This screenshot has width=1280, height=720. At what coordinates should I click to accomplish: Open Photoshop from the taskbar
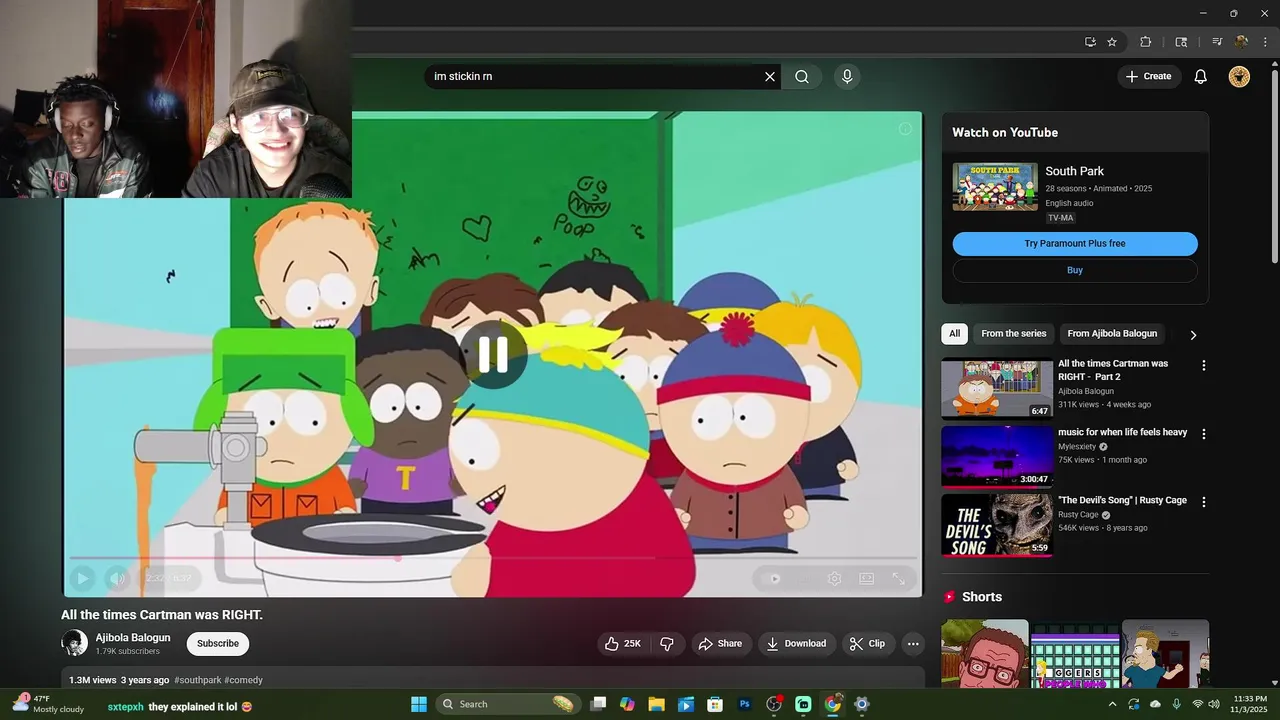(744, 704)
